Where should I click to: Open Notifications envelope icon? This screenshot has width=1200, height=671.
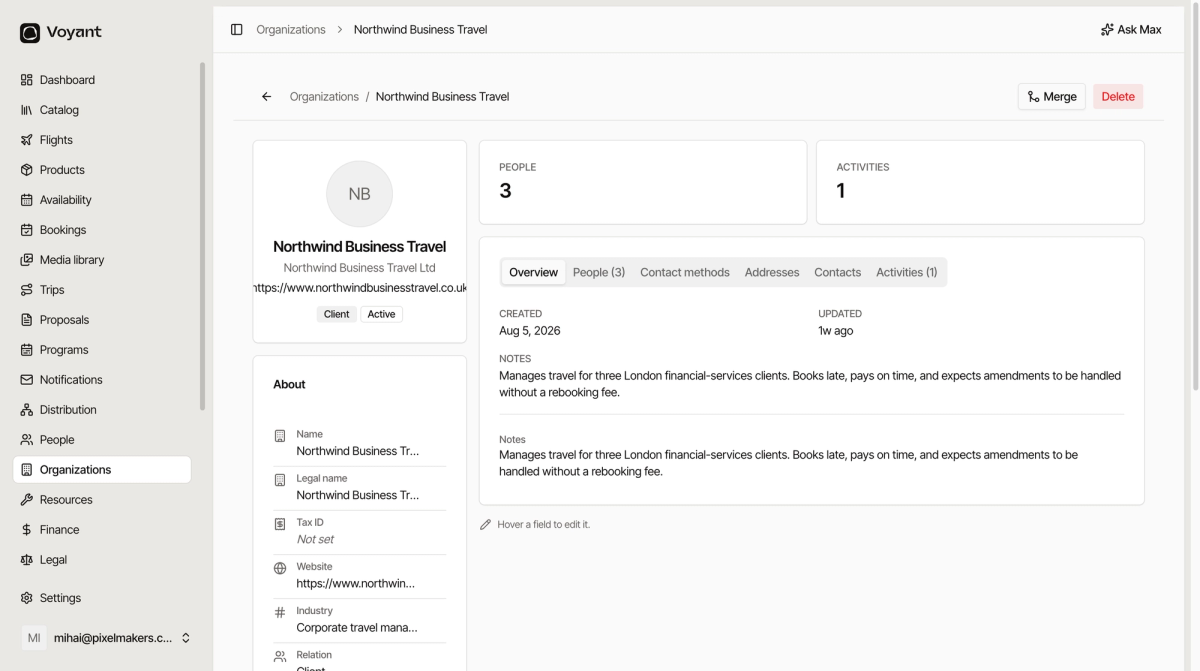pyautogui.click(x=27, y=380)
